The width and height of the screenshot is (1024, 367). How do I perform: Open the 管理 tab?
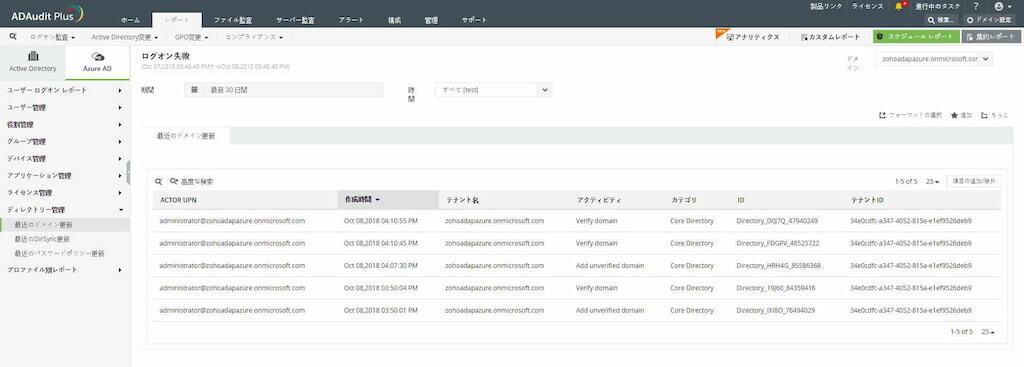(431, 20)
